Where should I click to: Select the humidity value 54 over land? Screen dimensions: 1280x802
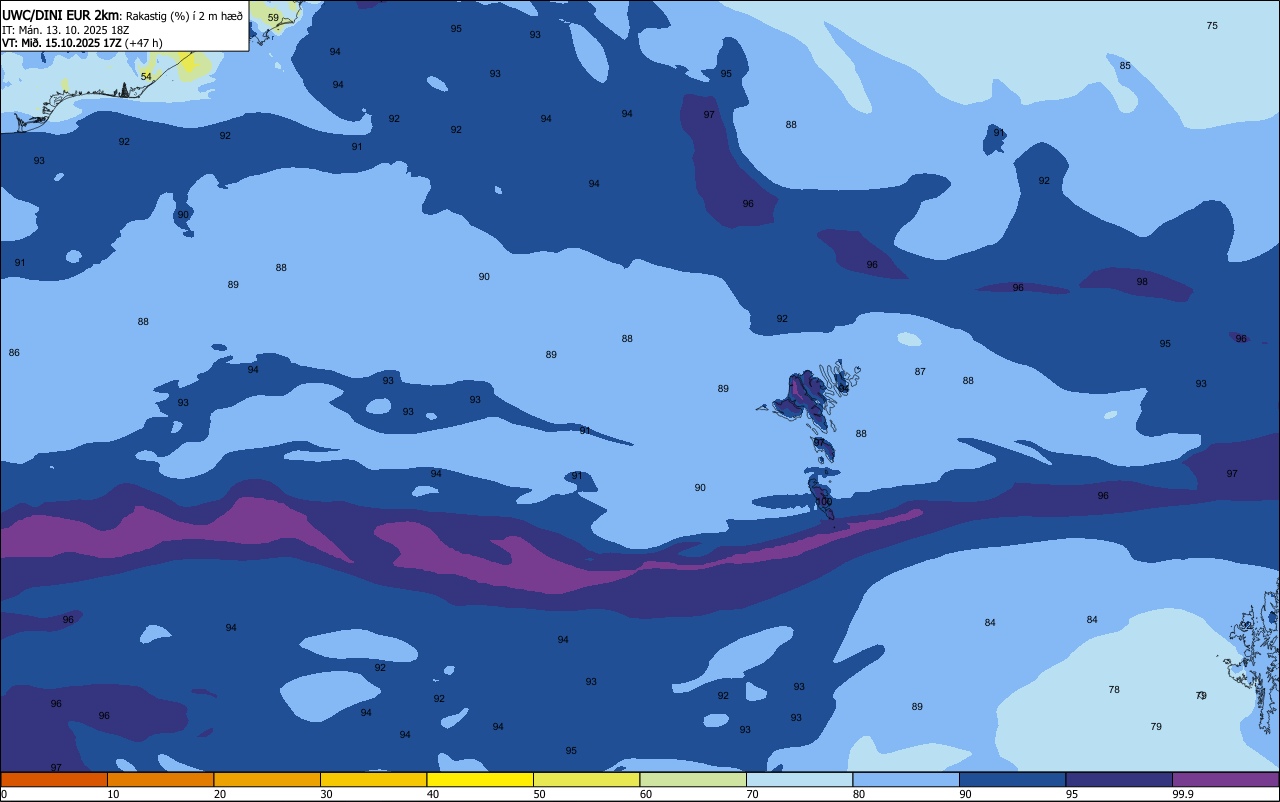coord(146,77)
